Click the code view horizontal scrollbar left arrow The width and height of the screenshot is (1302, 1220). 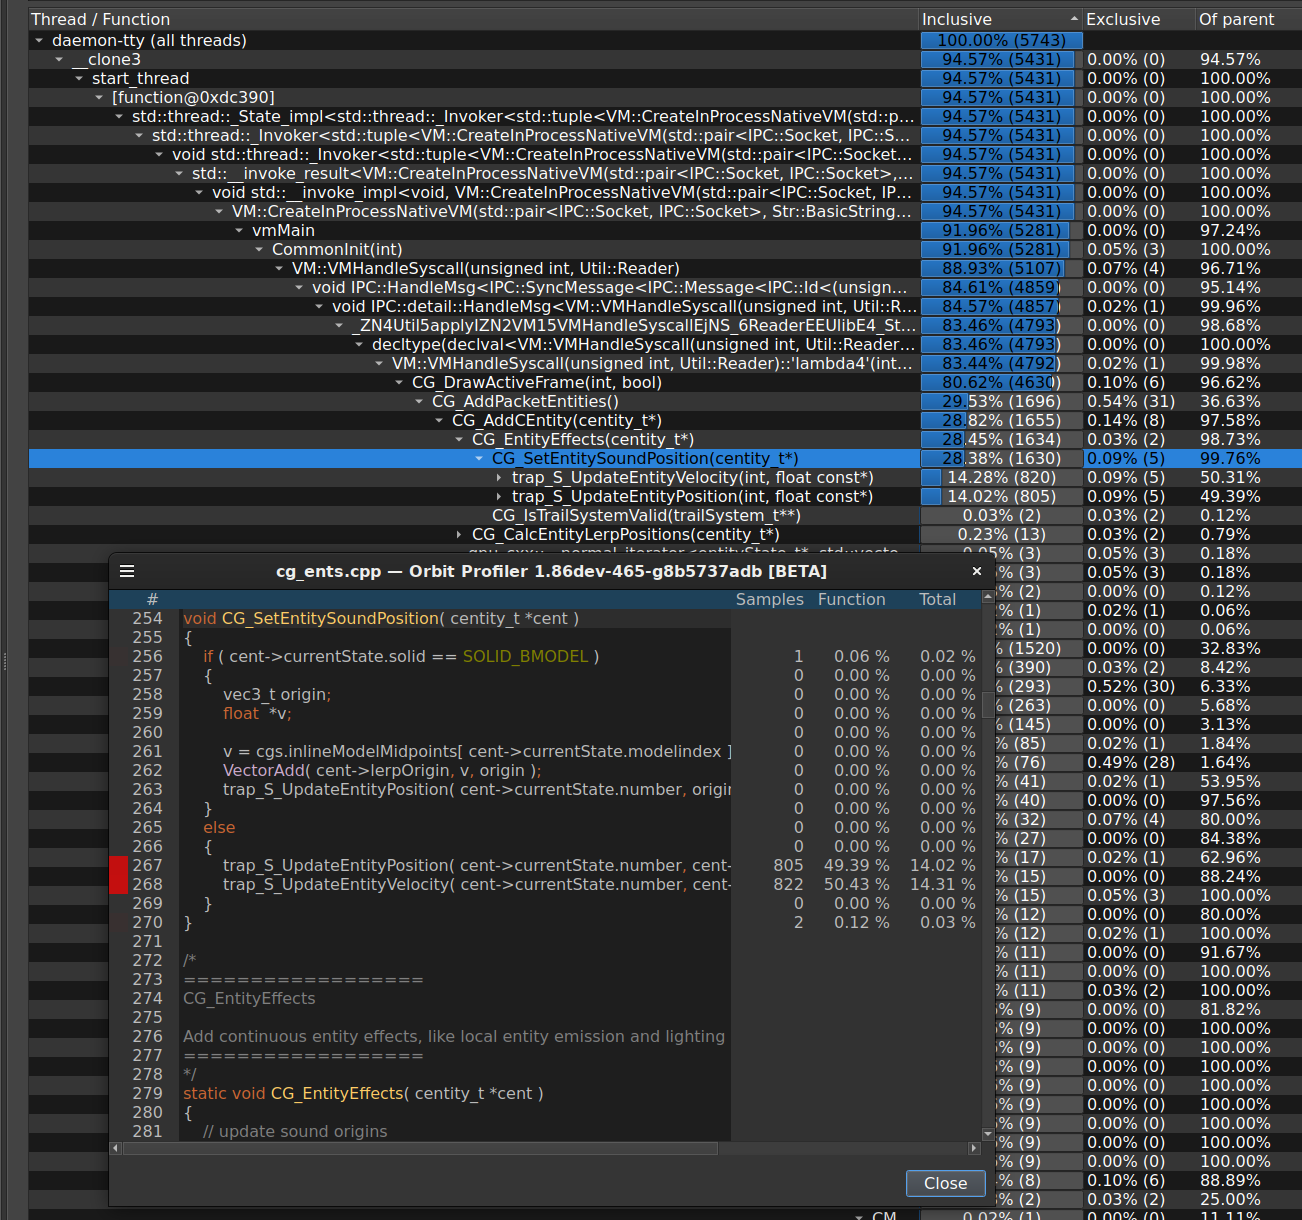coord(115,1148)
